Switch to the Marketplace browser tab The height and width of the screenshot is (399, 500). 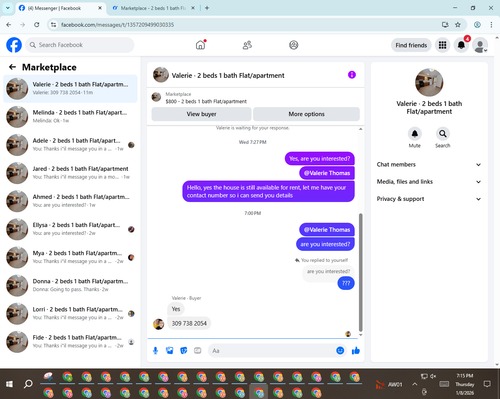pyautogui.click(x=153, y=8)
